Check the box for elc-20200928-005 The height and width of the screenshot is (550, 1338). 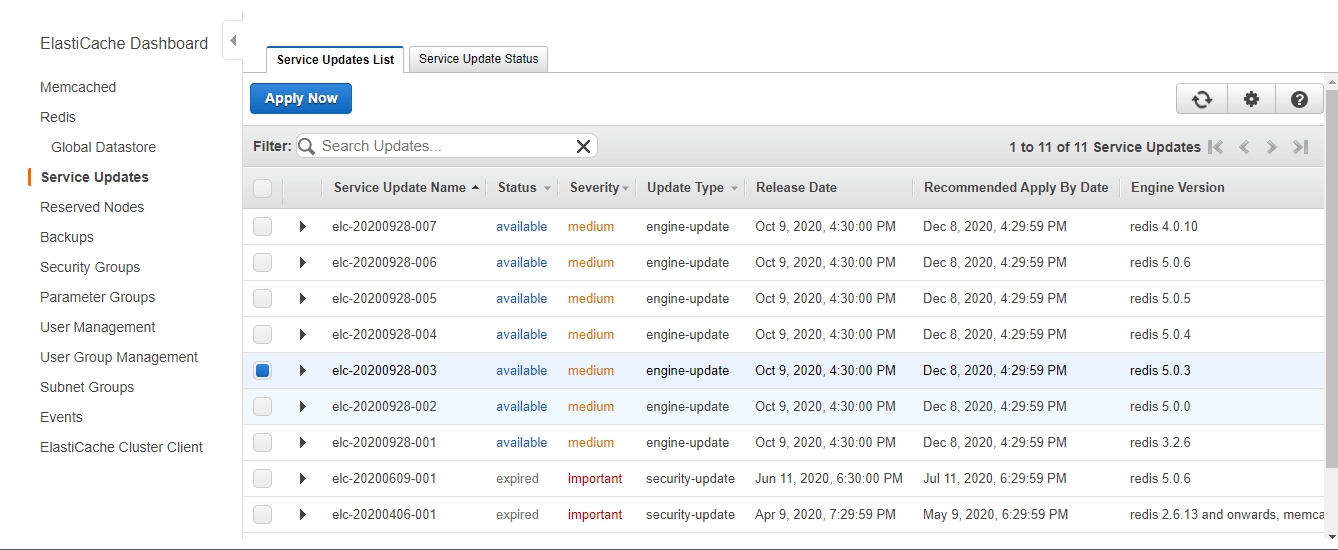(x=262, y=299)
